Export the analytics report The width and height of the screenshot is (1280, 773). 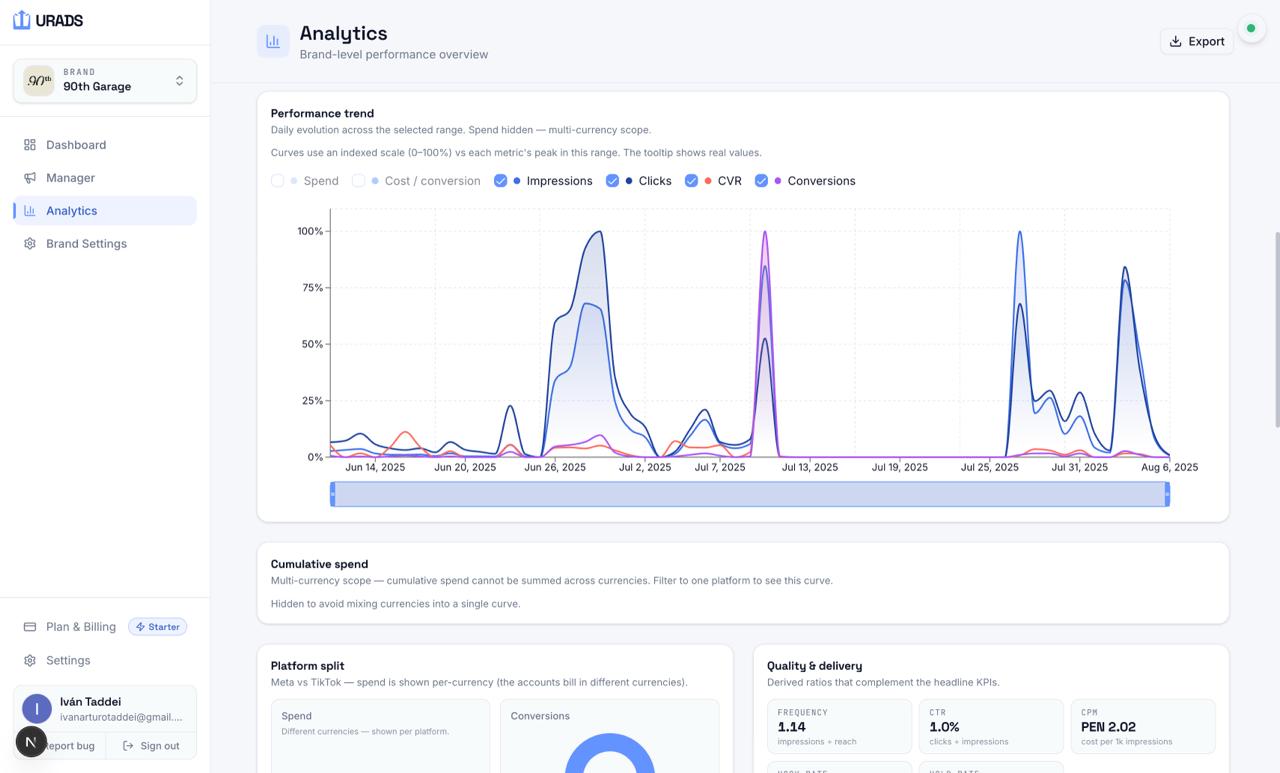pos(1197,42)
